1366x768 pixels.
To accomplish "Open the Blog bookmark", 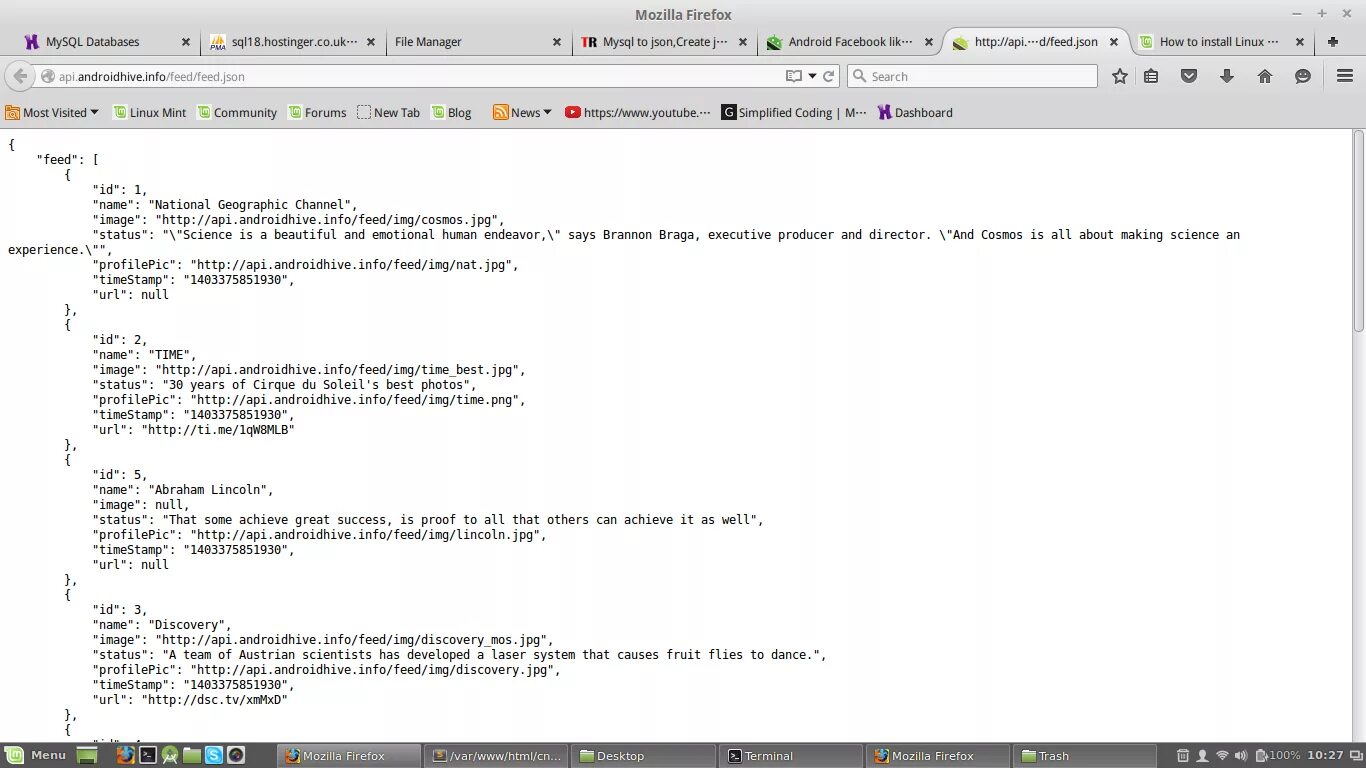I will (x=451, y=113).
